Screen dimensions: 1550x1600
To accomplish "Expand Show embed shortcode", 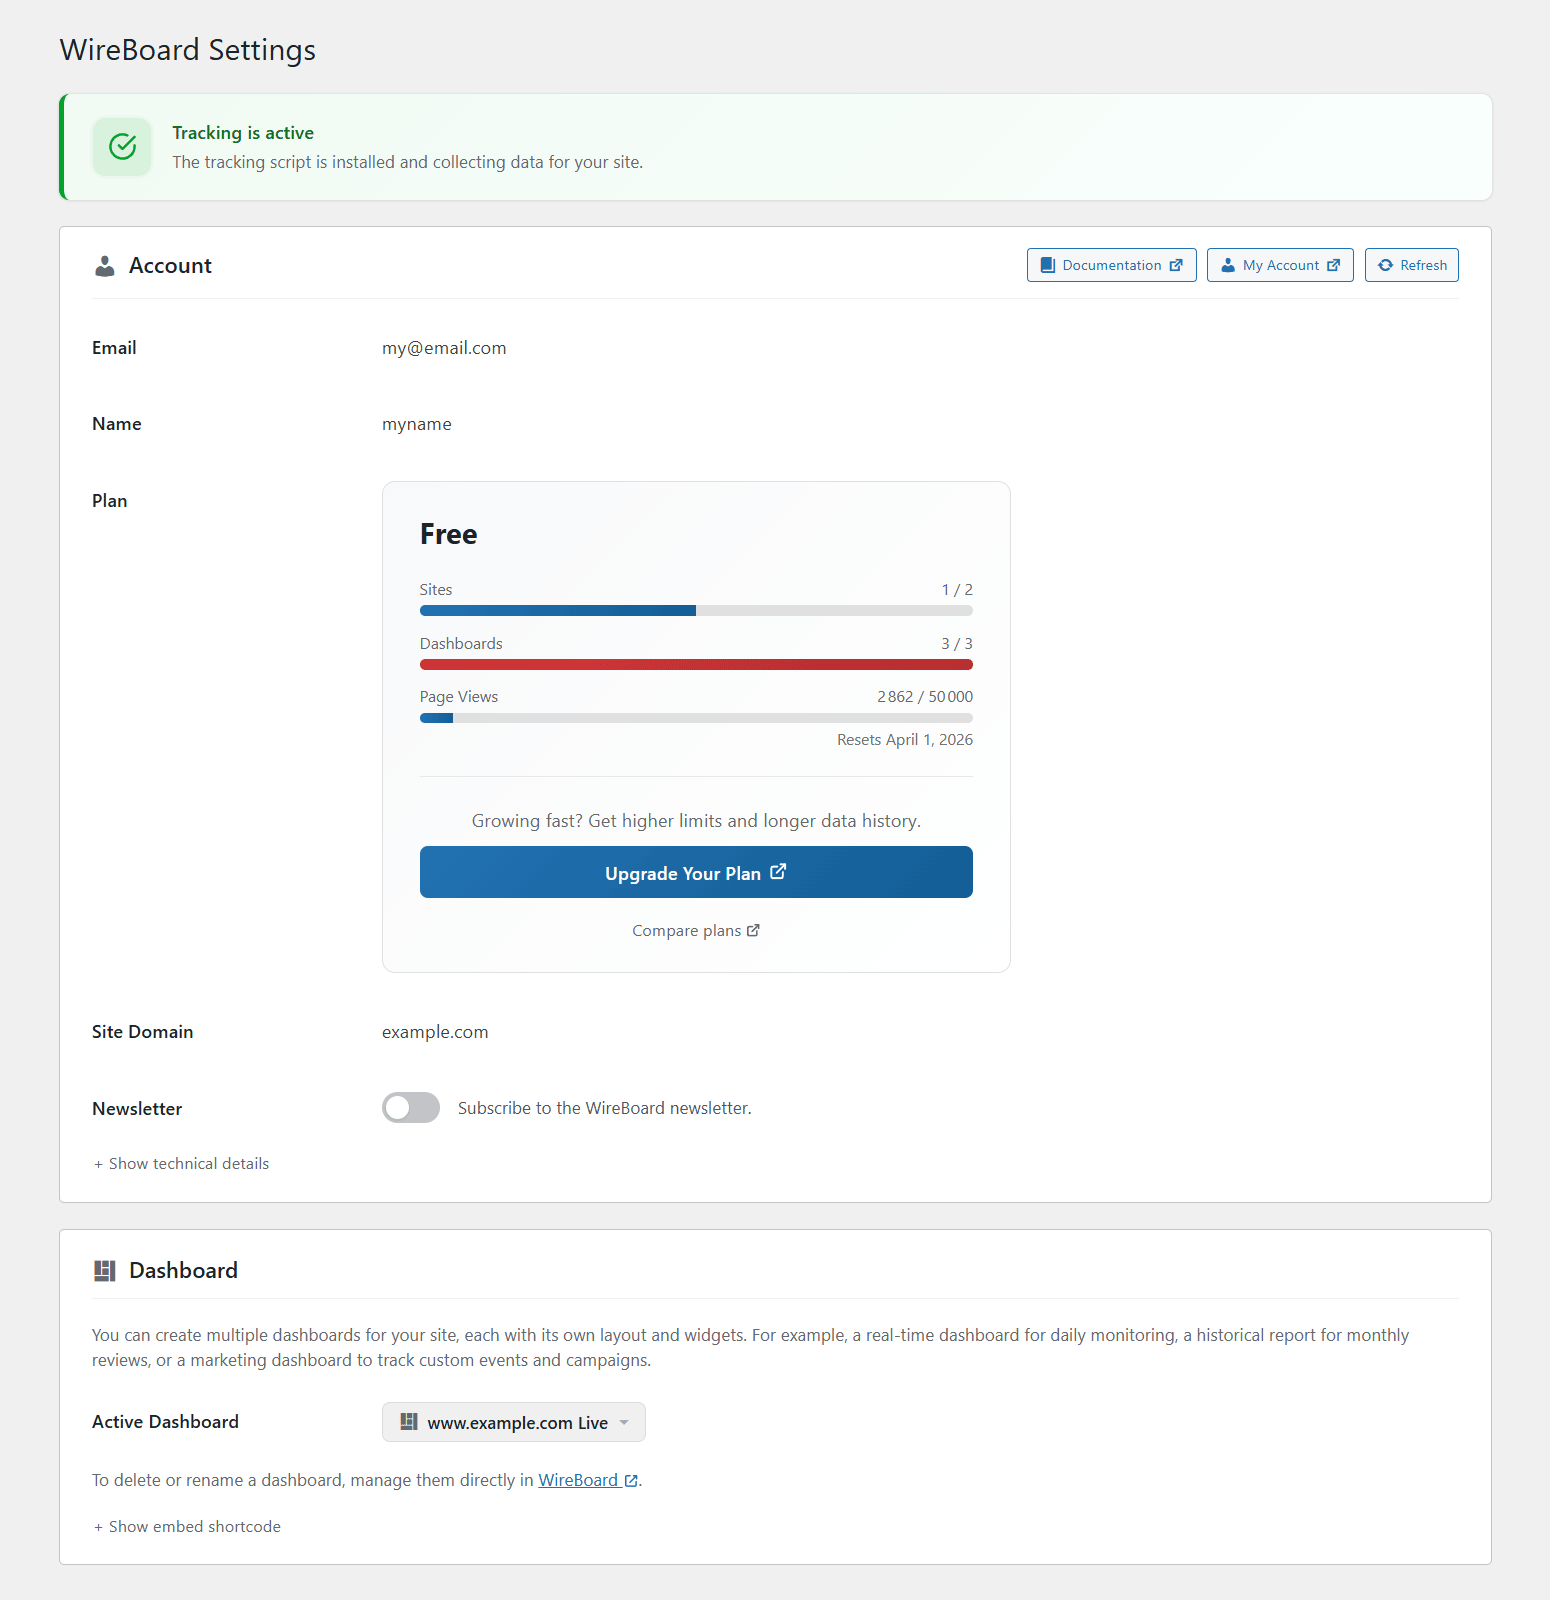I will tap(187, 1527).
